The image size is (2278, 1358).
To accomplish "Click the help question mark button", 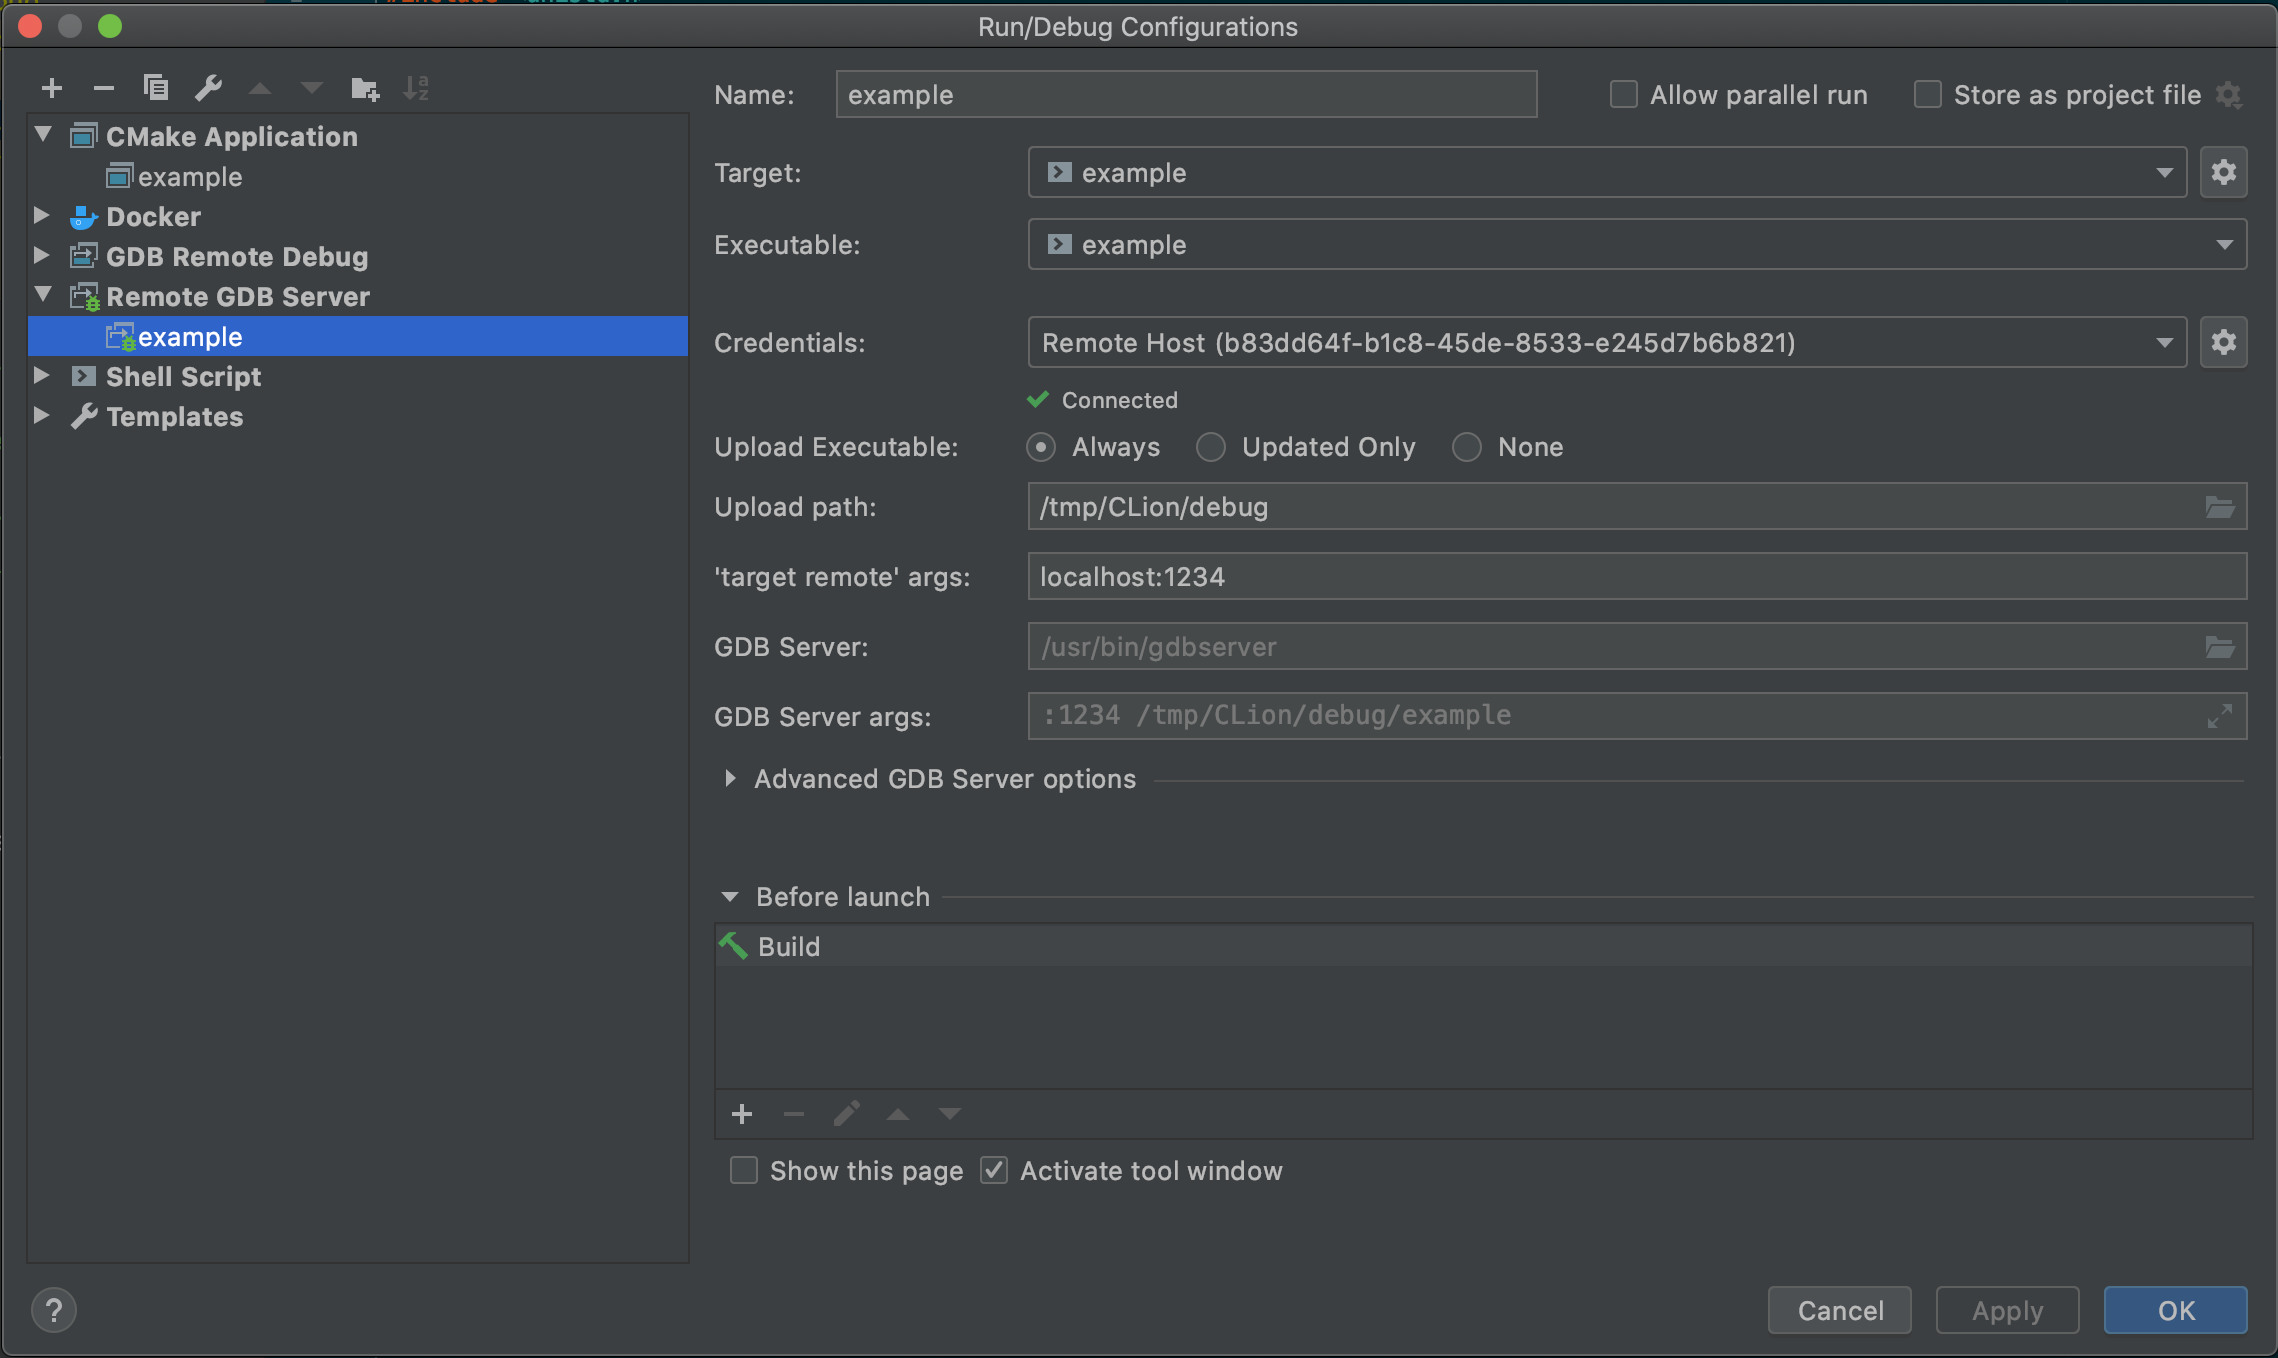I will pos(54,1310).
